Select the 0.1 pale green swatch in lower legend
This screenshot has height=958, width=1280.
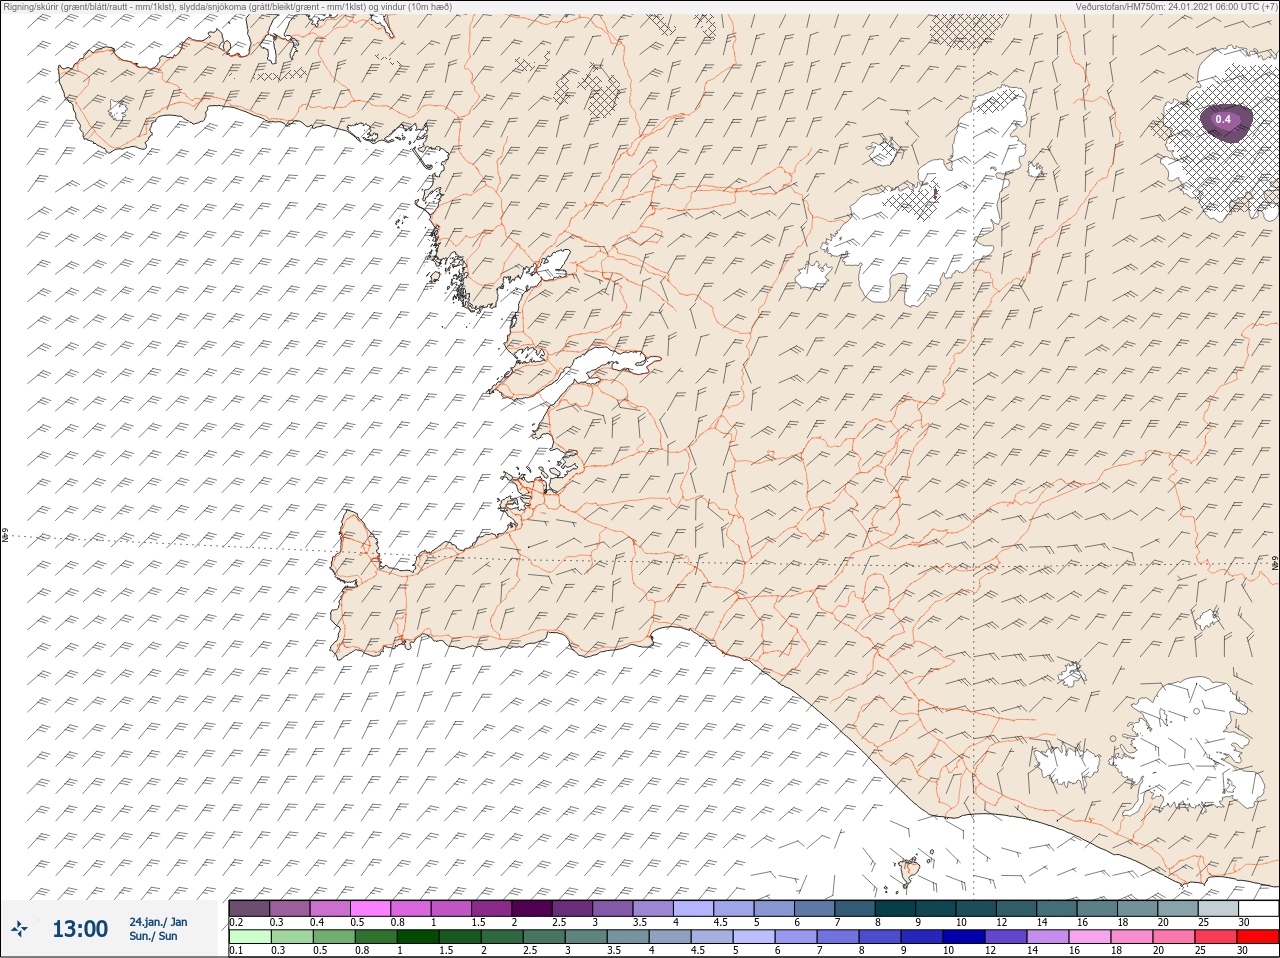tap(249, 937)
